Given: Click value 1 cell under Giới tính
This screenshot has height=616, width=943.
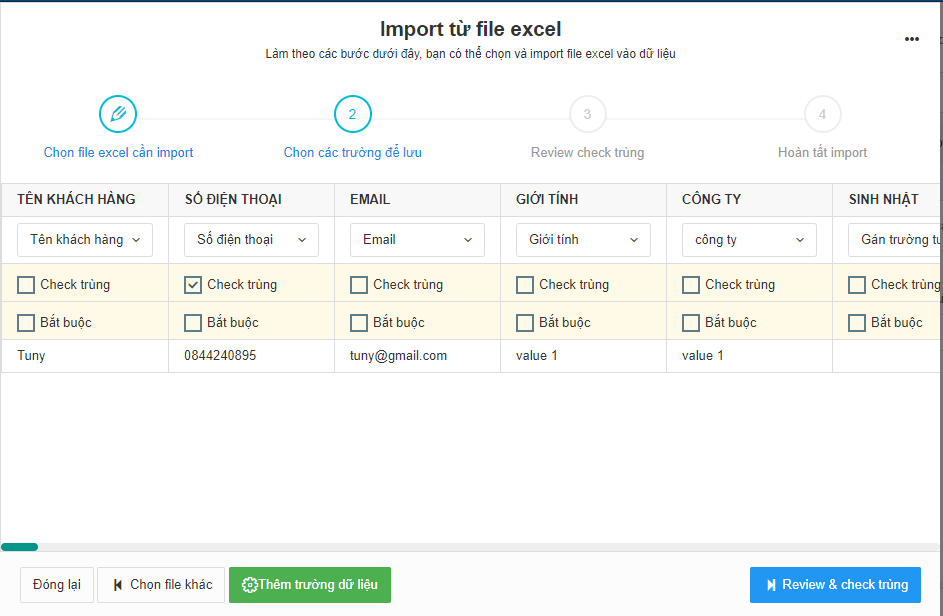Looking at the screenshot, I should tap(583, 356).
